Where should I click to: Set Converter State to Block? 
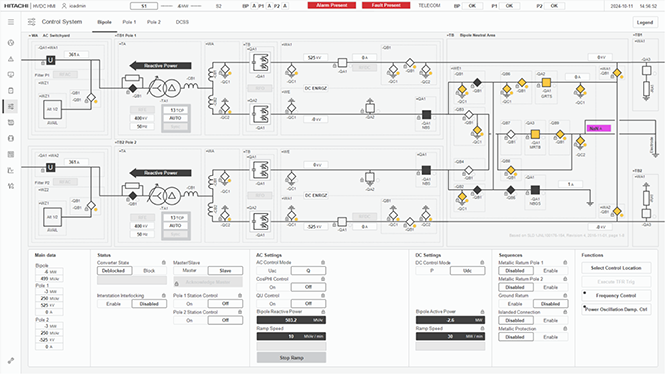point(149,271)
